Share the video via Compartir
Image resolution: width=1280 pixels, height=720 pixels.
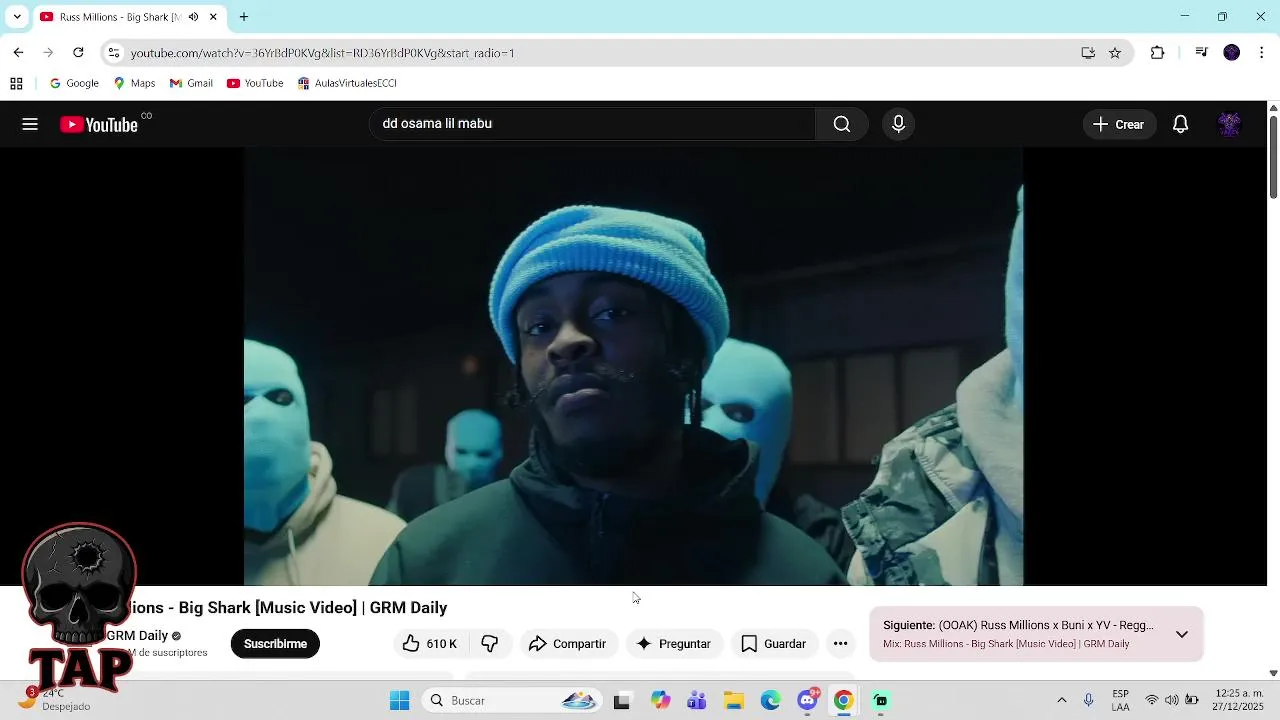click(567, 644)
